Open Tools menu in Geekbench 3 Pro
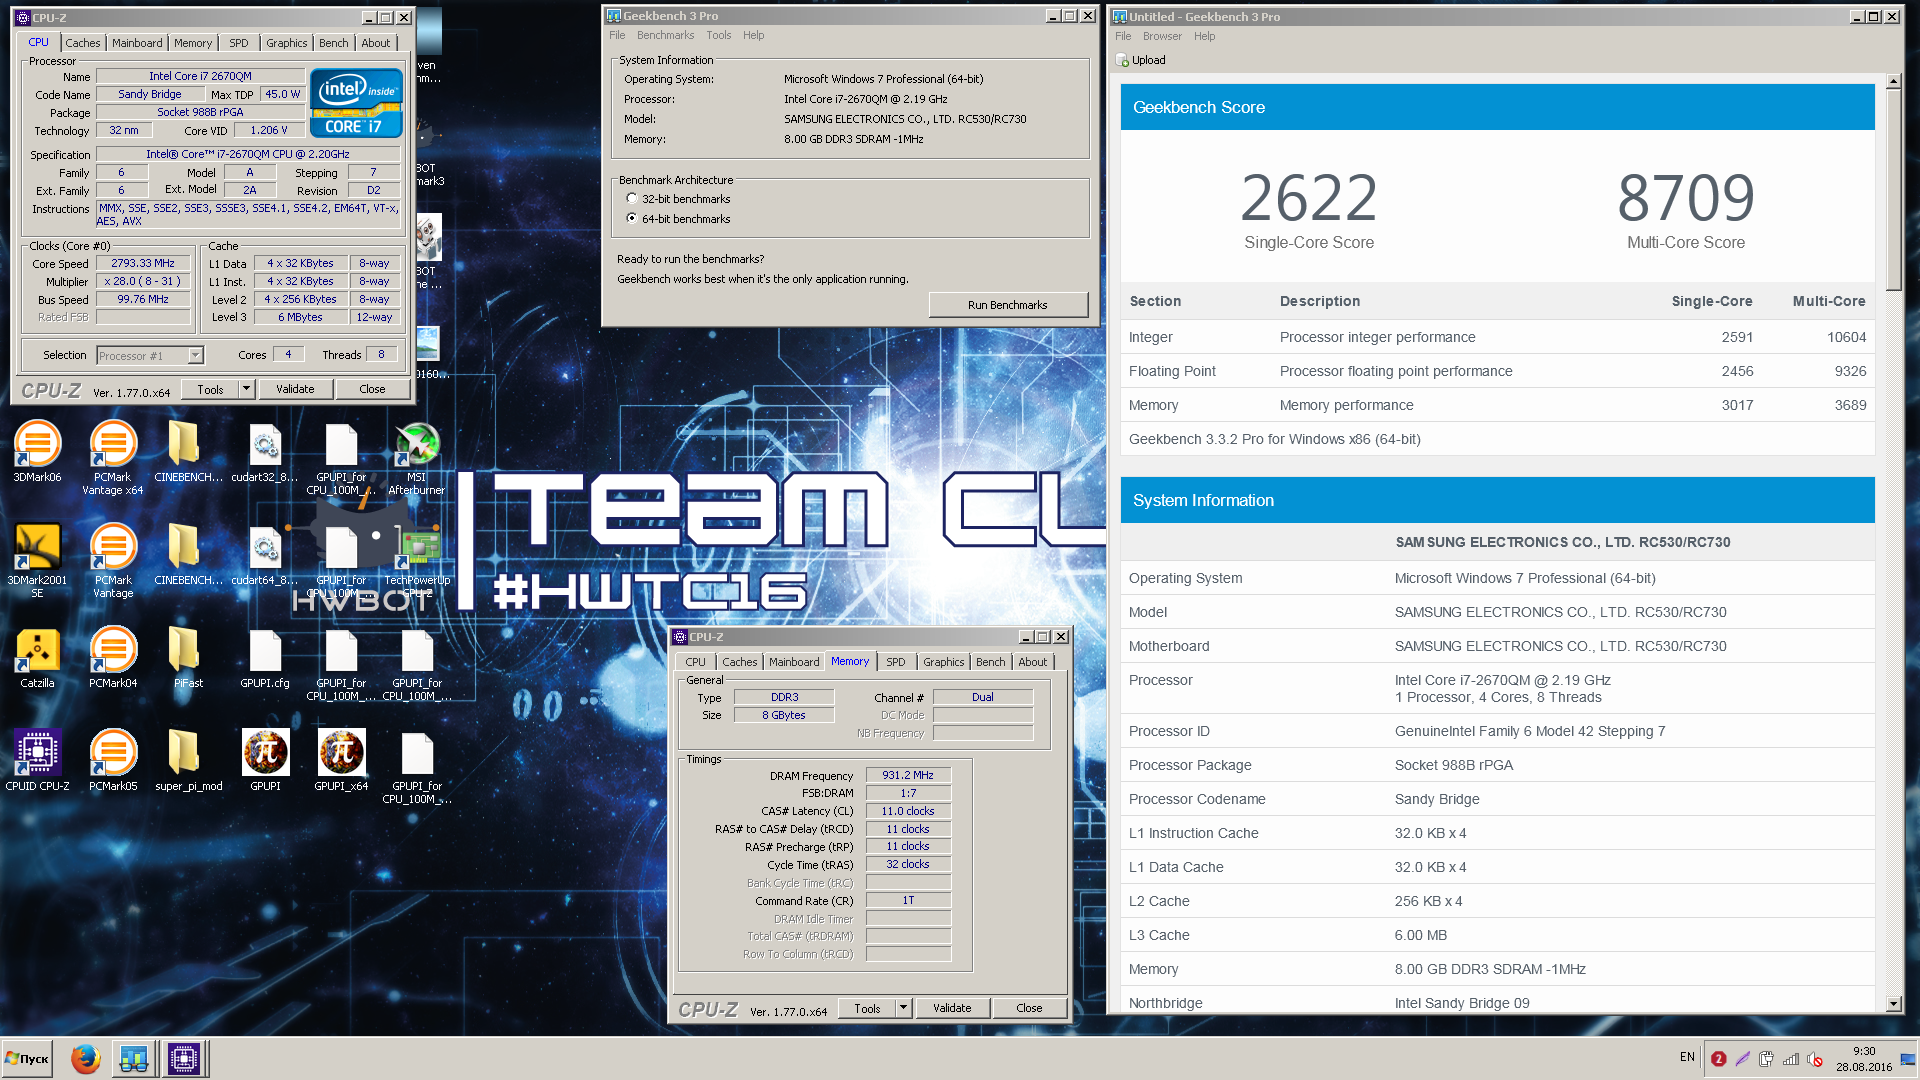Image resolution: width=1920 pixels, height=1080 pixels. [x=718, y=35]
